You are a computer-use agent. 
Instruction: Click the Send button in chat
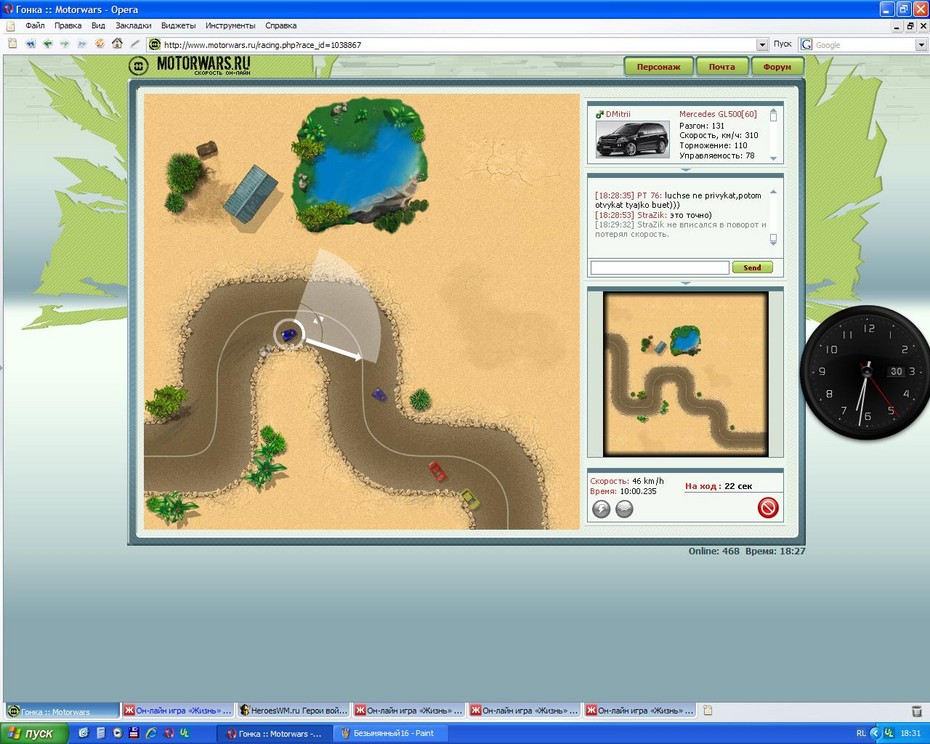point(752,268)
